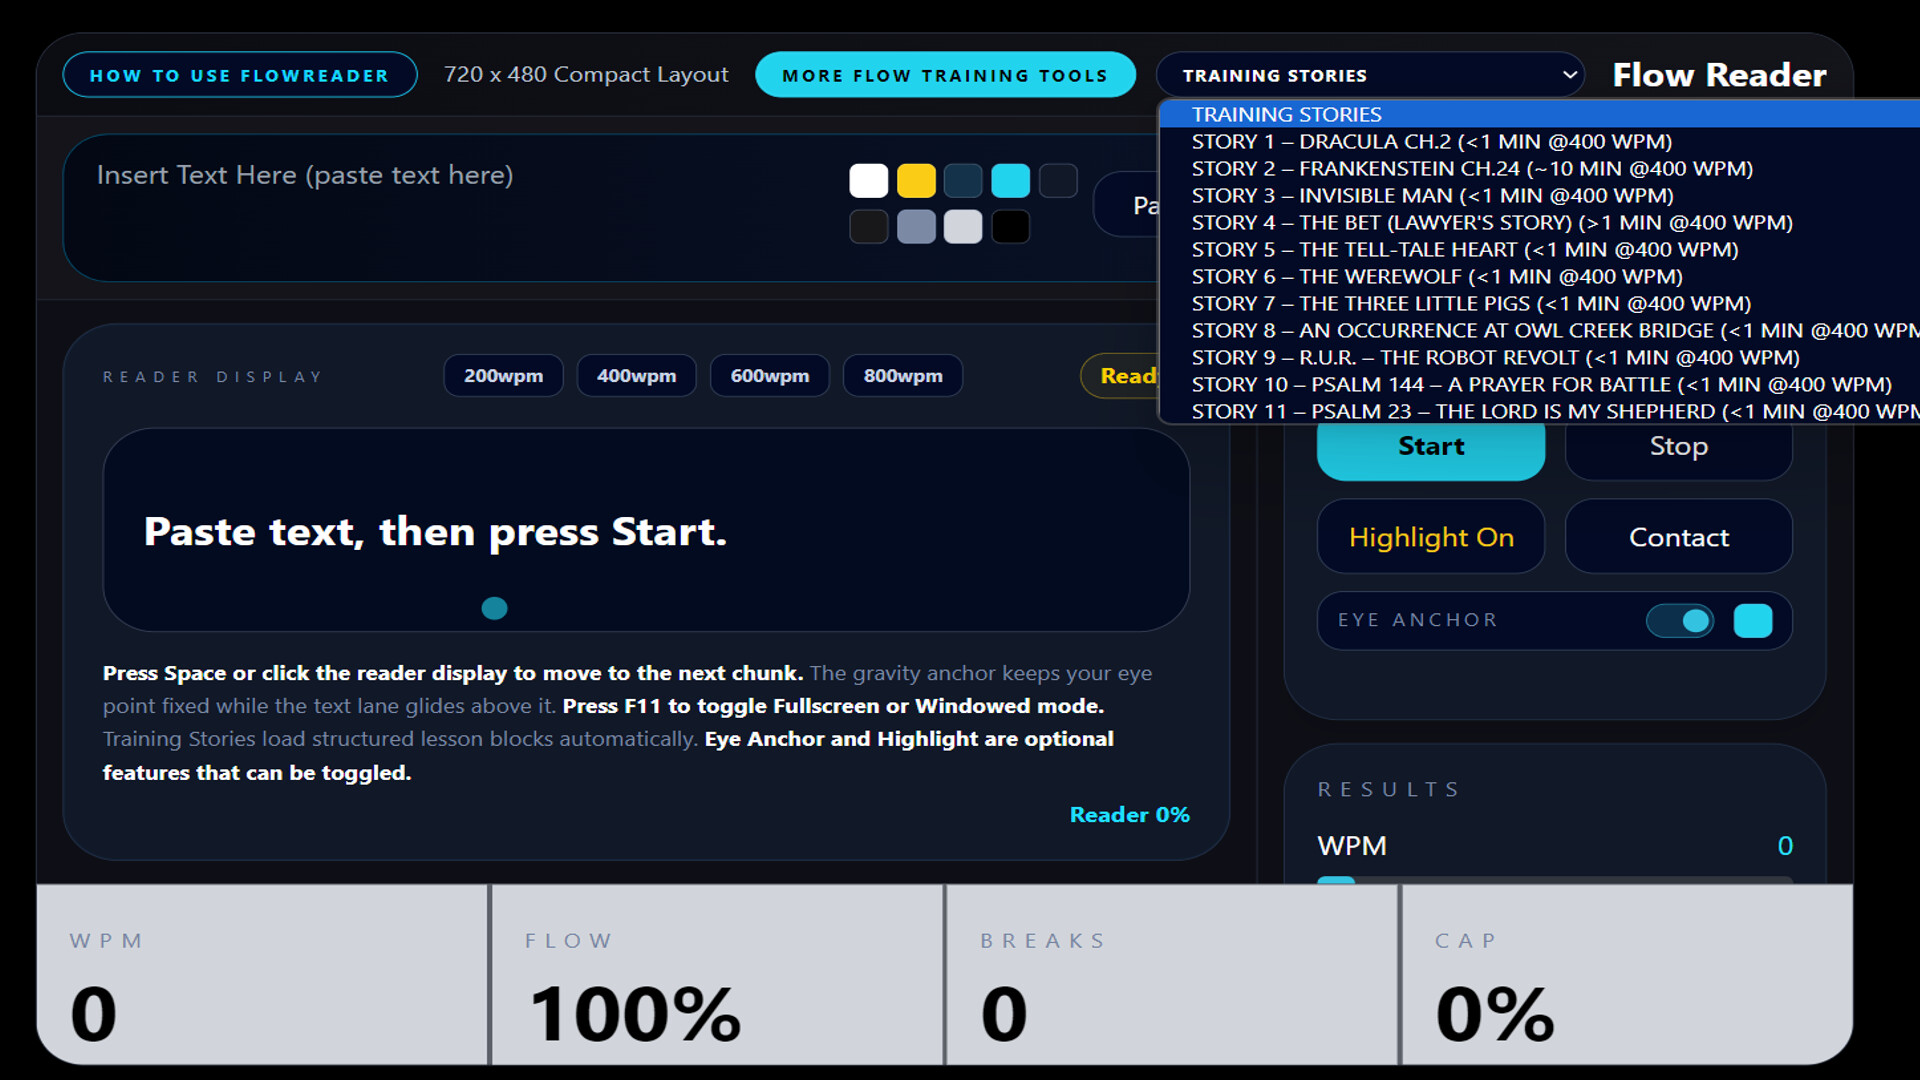Open 'How to use FlowReader' help
Image resolution: width=1920 pixels, height=1080 pixels.
pyautogui.click(x=240, y=74)
